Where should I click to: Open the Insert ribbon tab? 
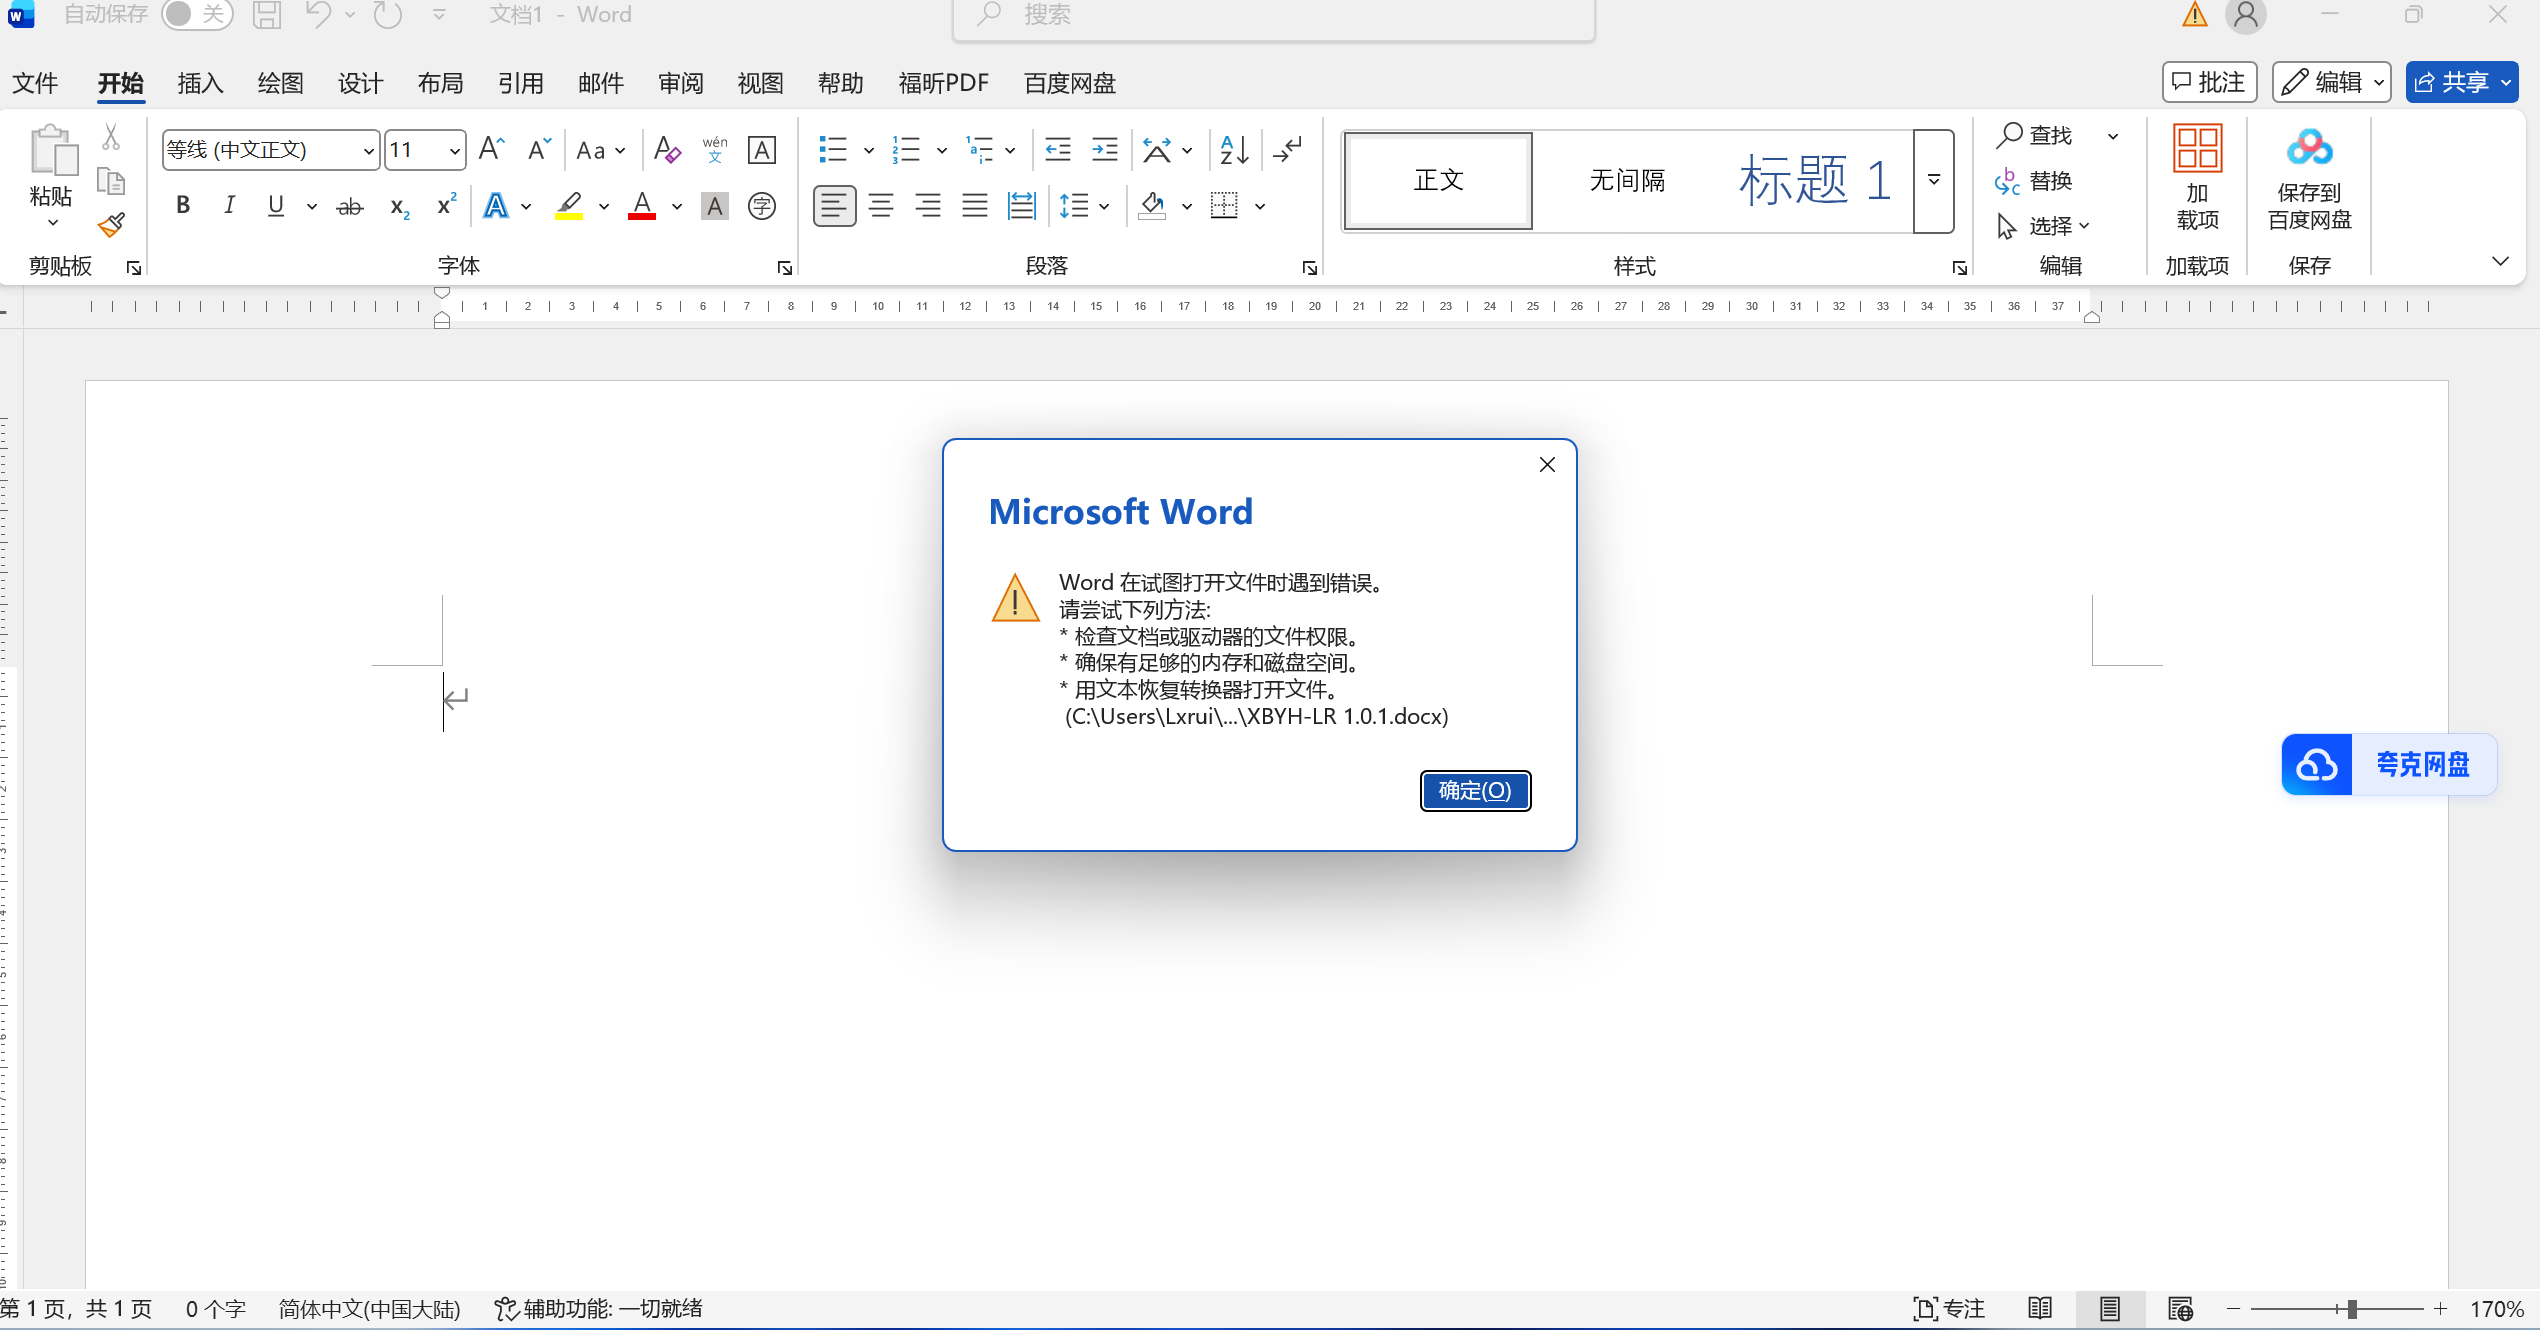pyautogui.click(x=200, y=83)
